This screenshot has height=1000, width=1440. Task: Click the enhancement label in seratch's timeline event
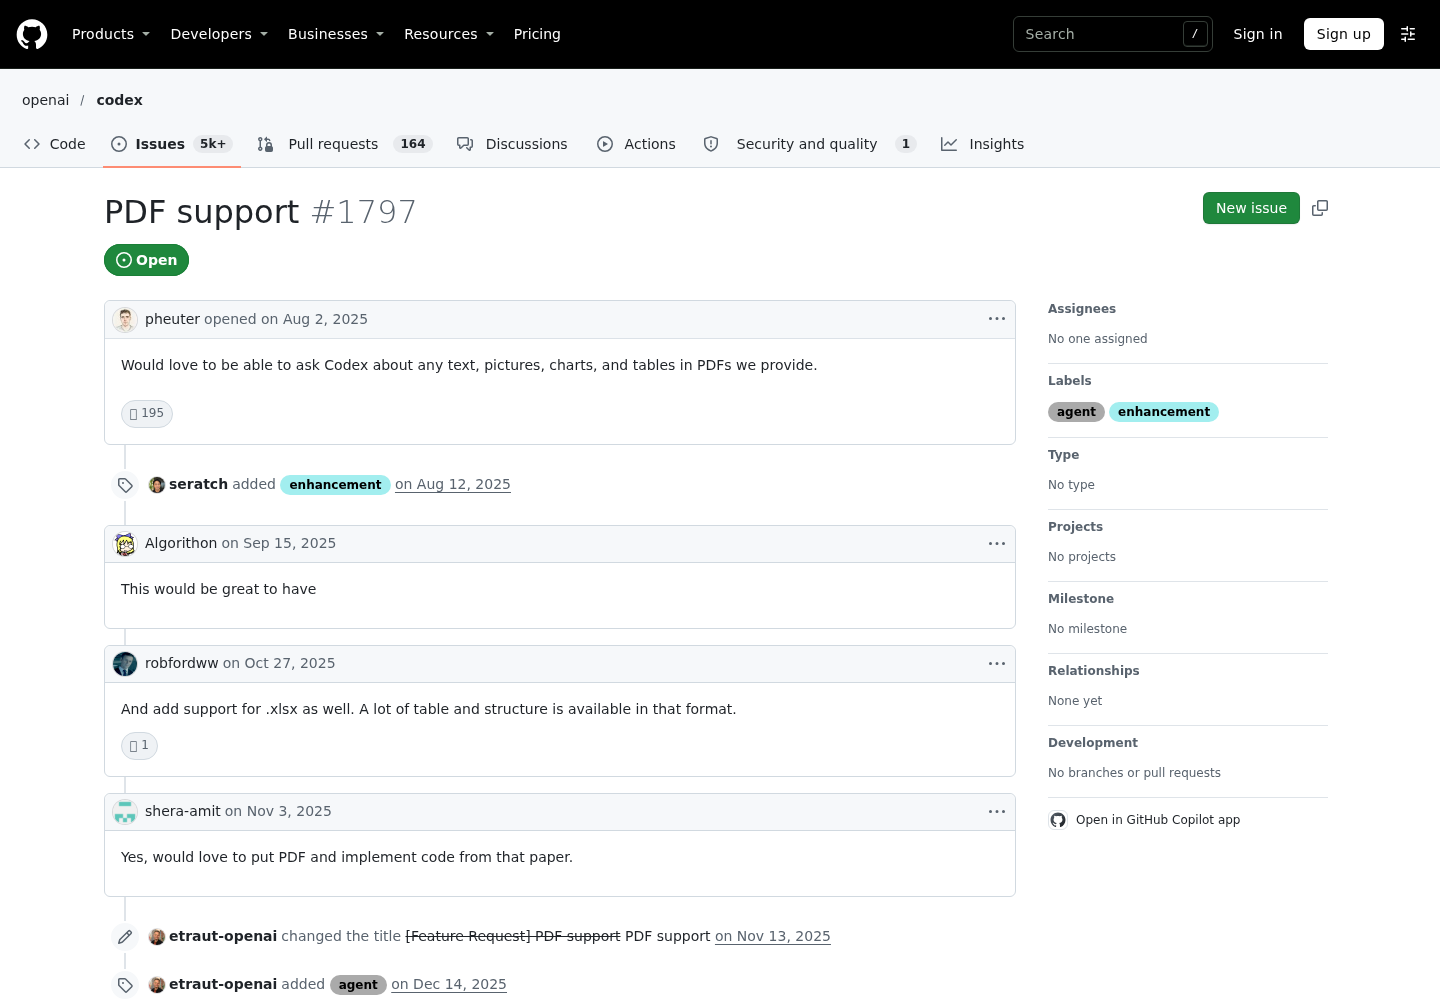pyautogui.click(x=335, y=485)
